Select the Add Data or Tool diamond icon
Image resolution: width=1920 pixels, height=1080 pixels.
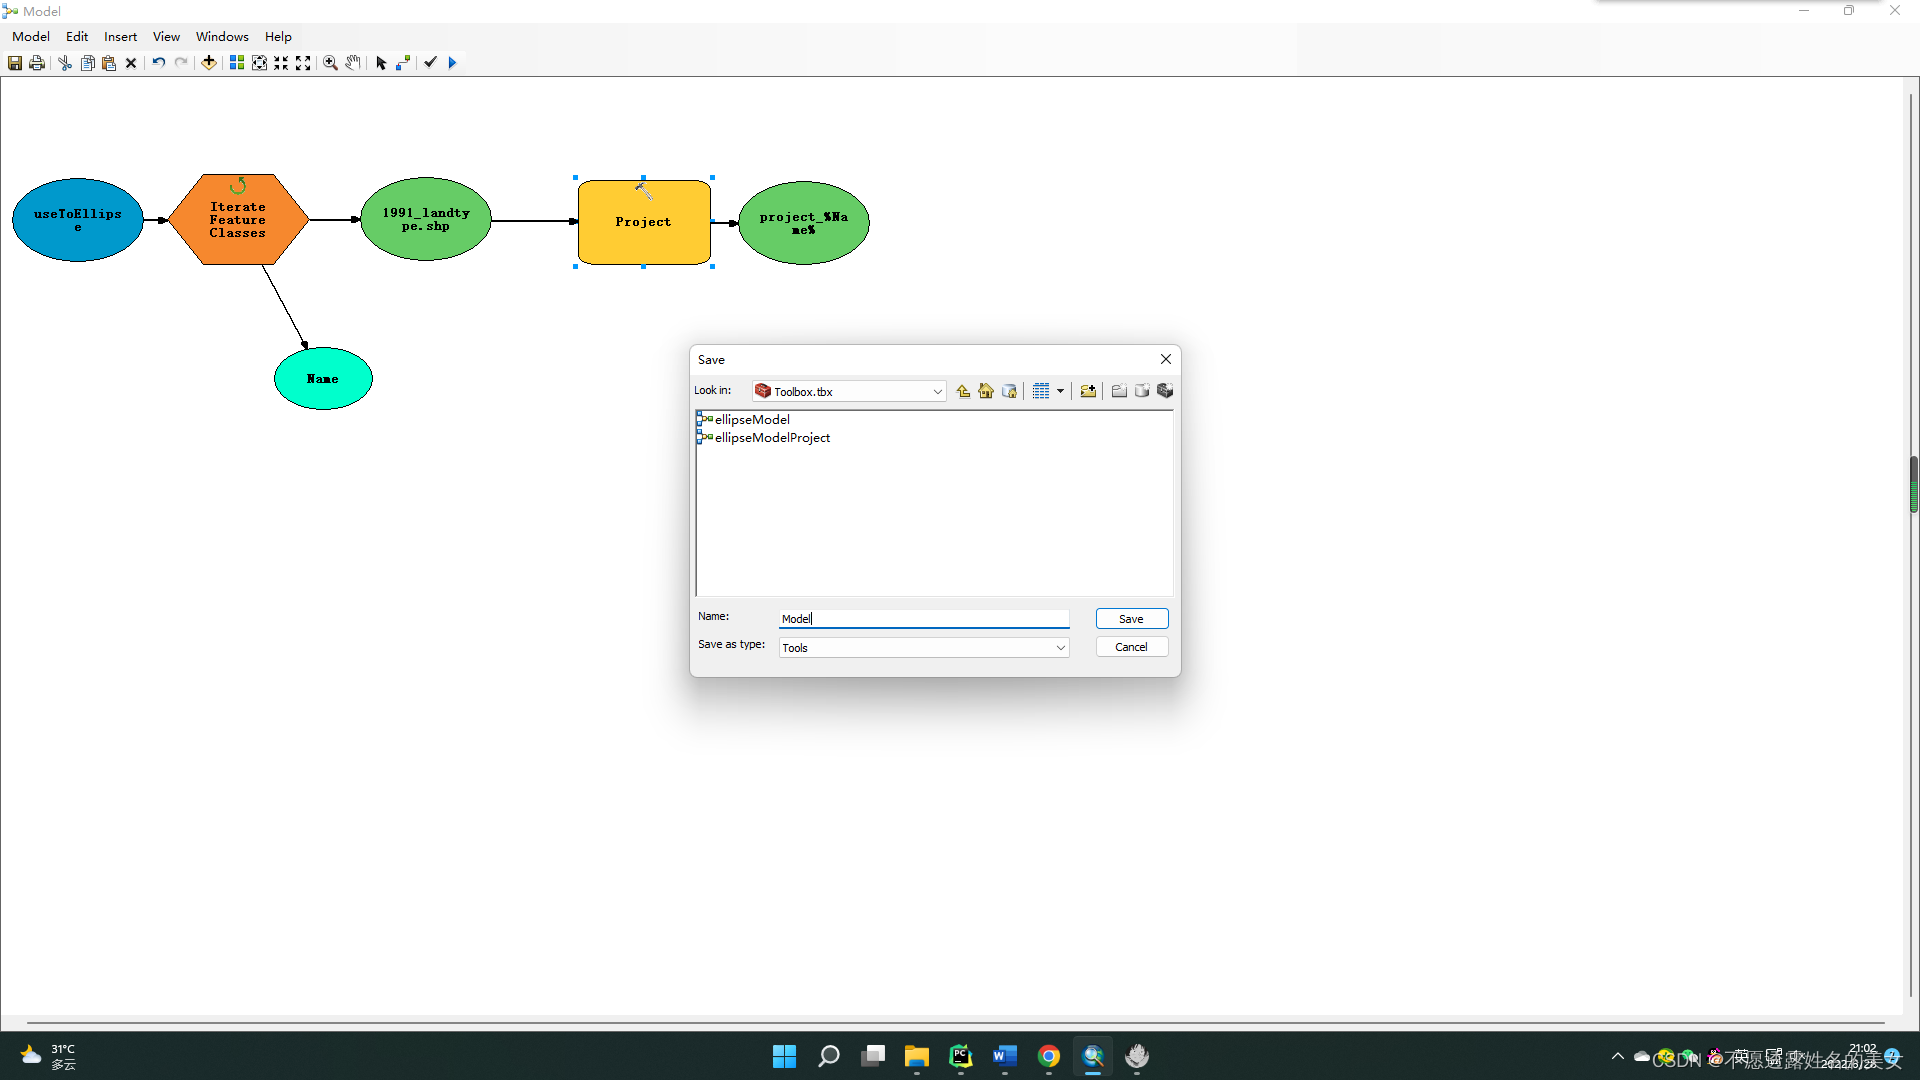click(209, 62)
